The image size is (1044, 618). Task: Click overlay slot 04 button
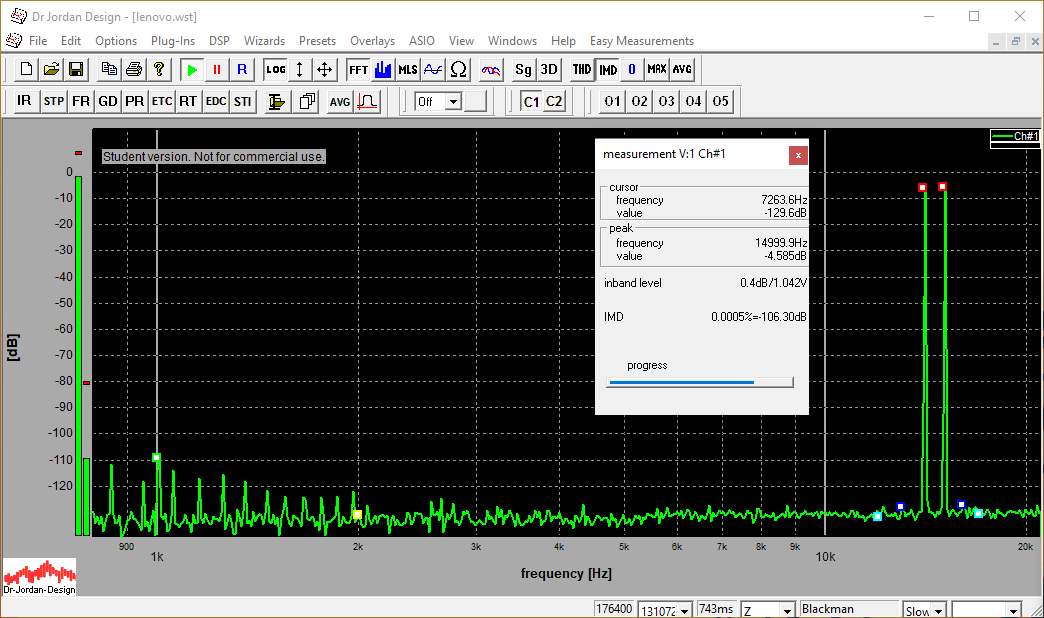(x=693, y=101)
